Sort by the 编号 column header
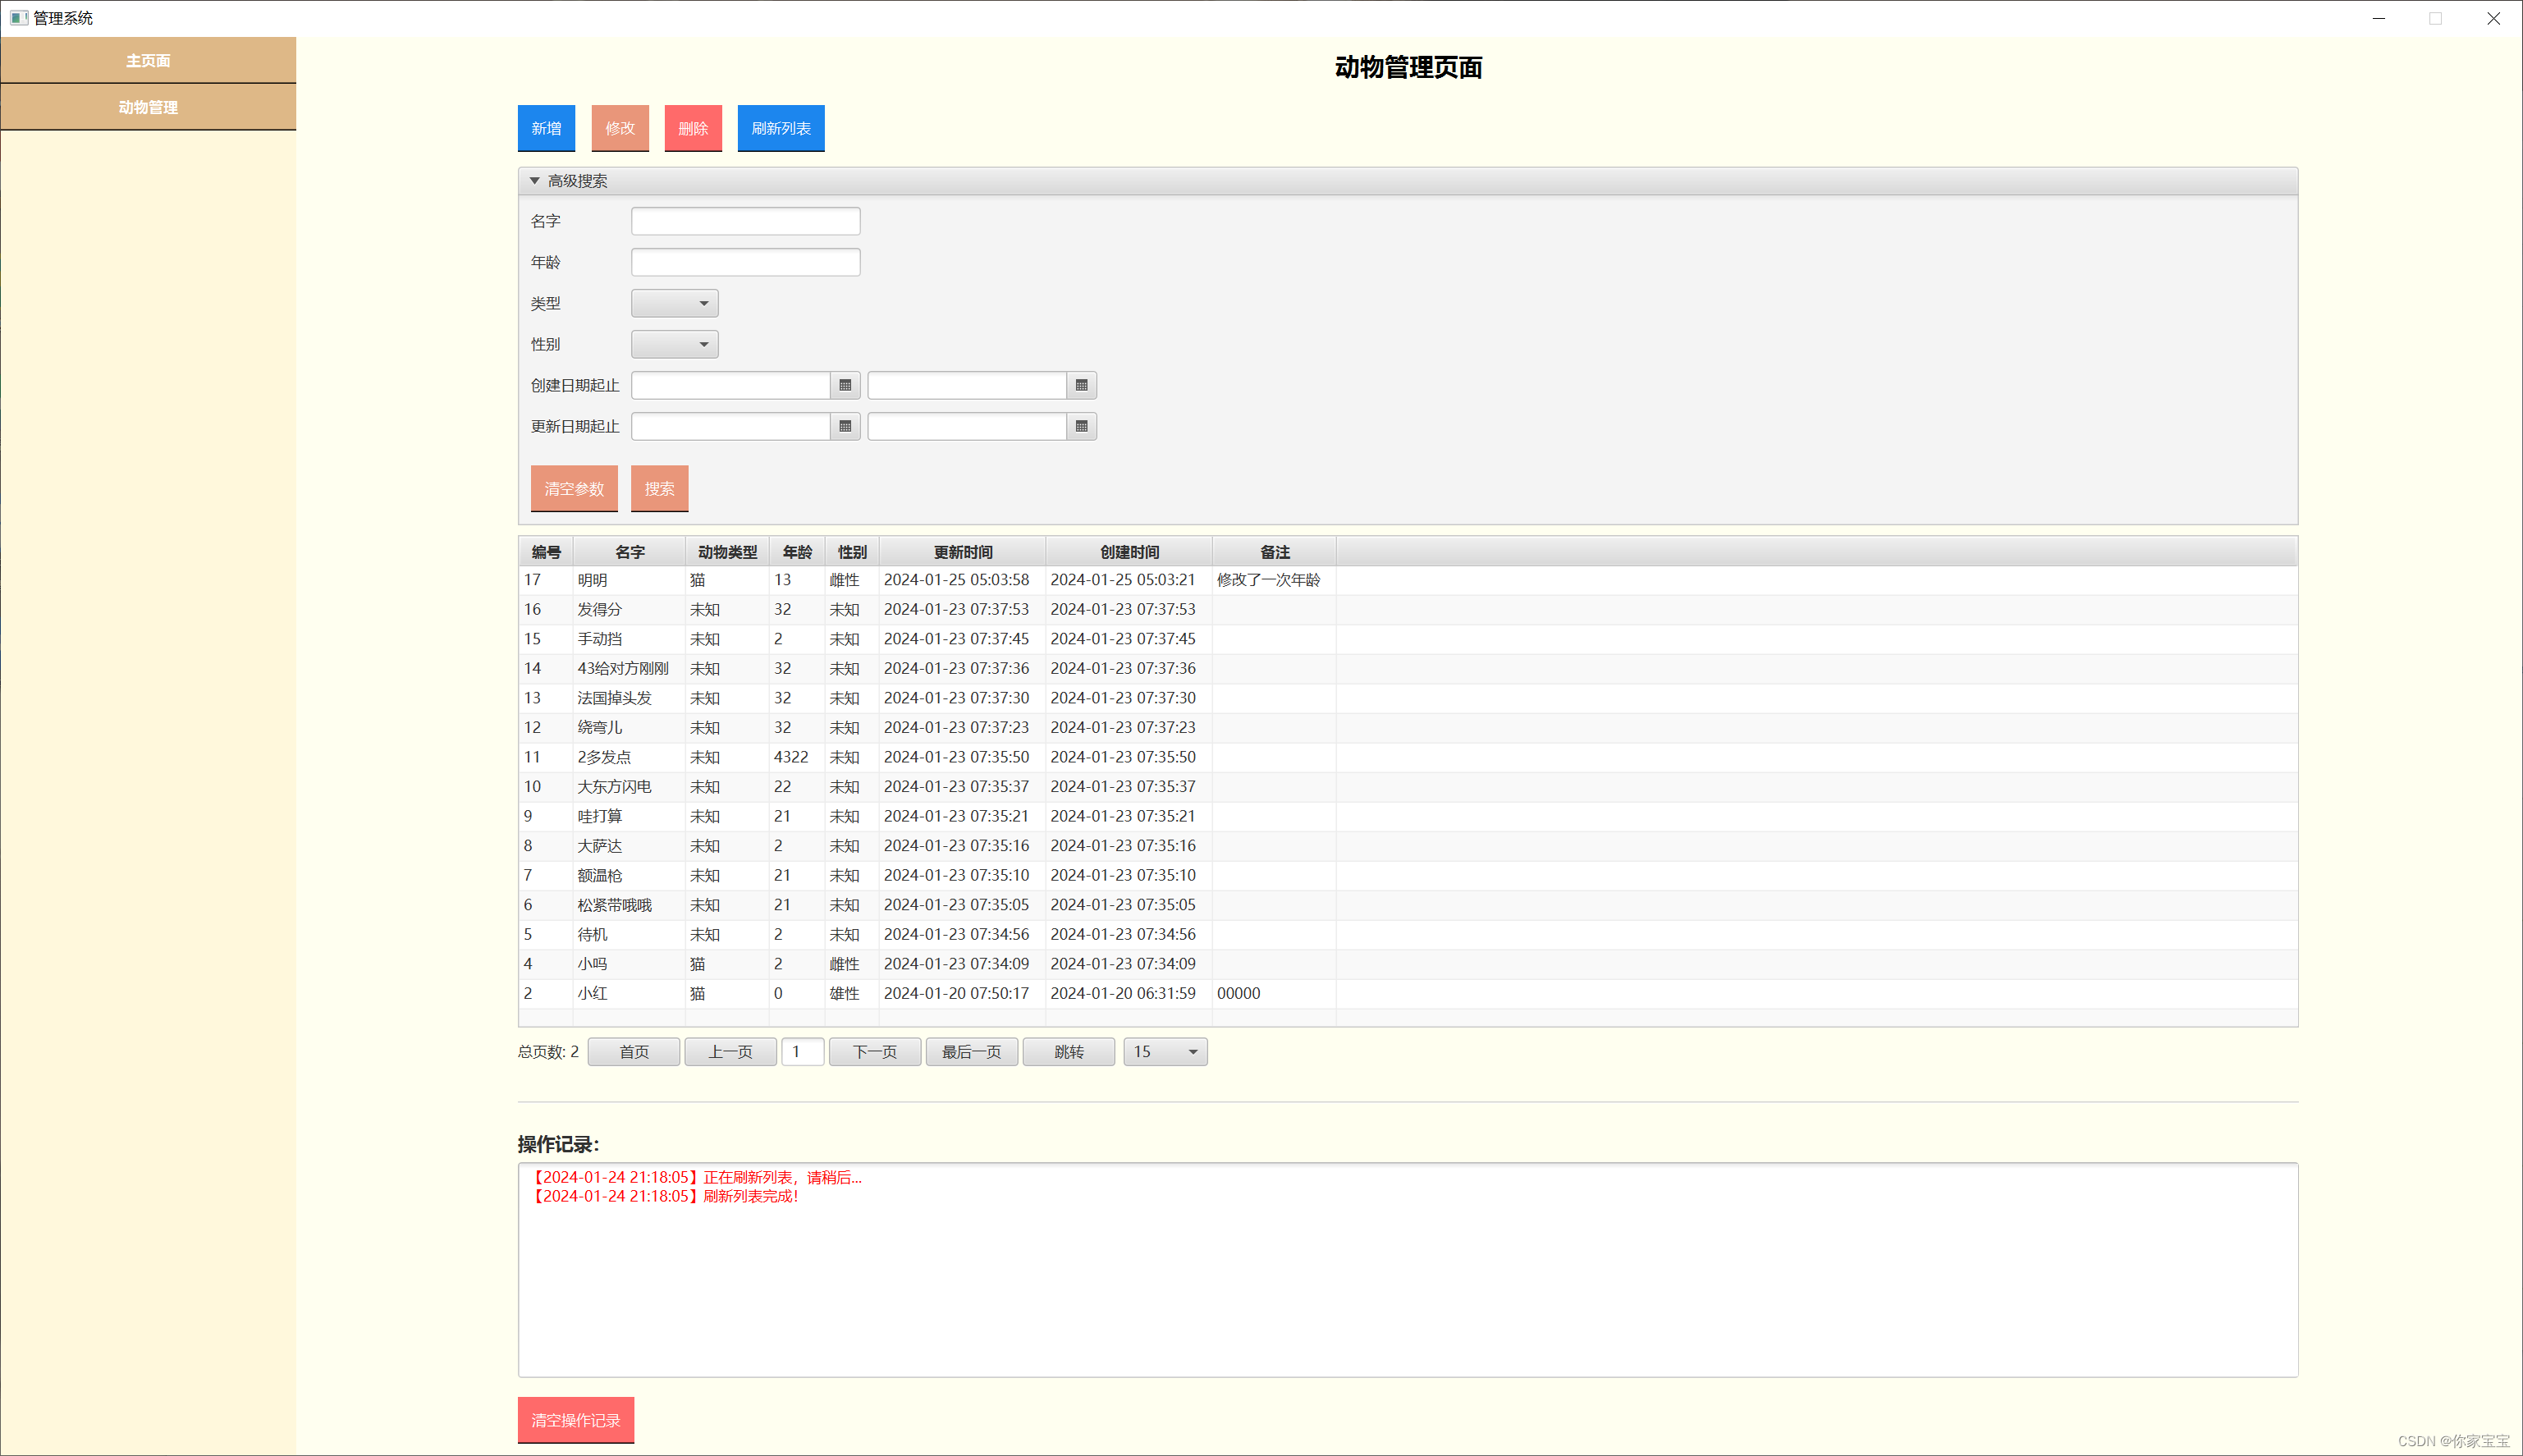 546,552
